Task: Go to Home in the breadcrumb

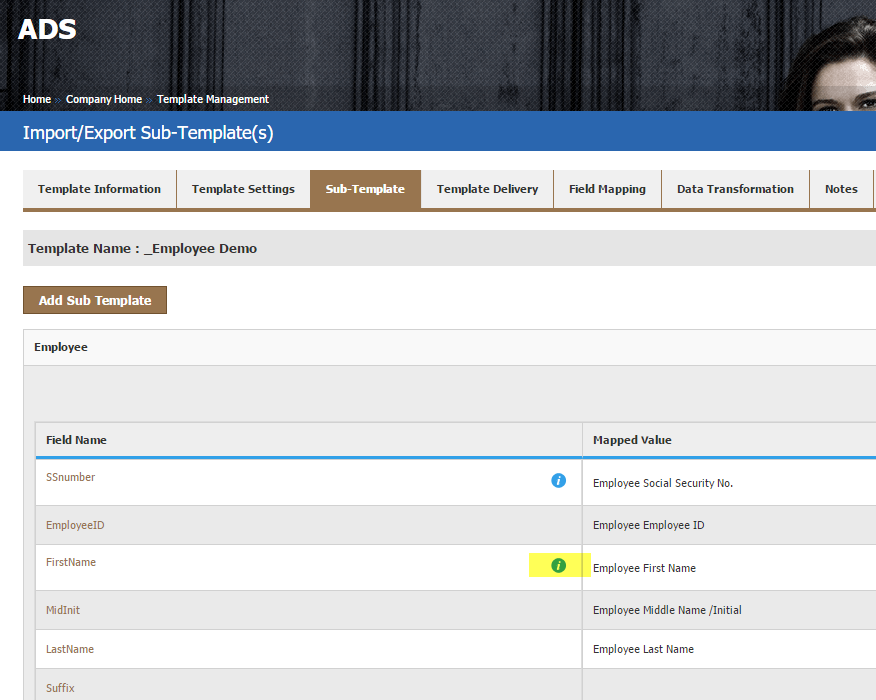Action: [x=37, y=100]
